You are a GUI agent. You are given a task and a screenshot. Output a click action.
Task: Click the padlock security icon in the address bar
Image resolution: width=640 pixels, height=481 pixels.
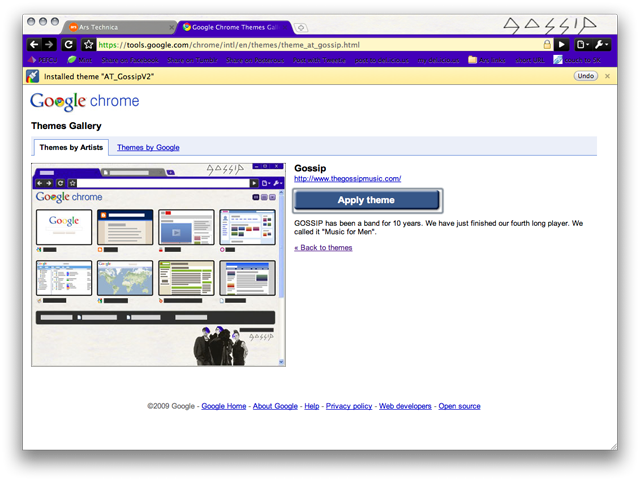pyautogui.click(x=547, y=45)
